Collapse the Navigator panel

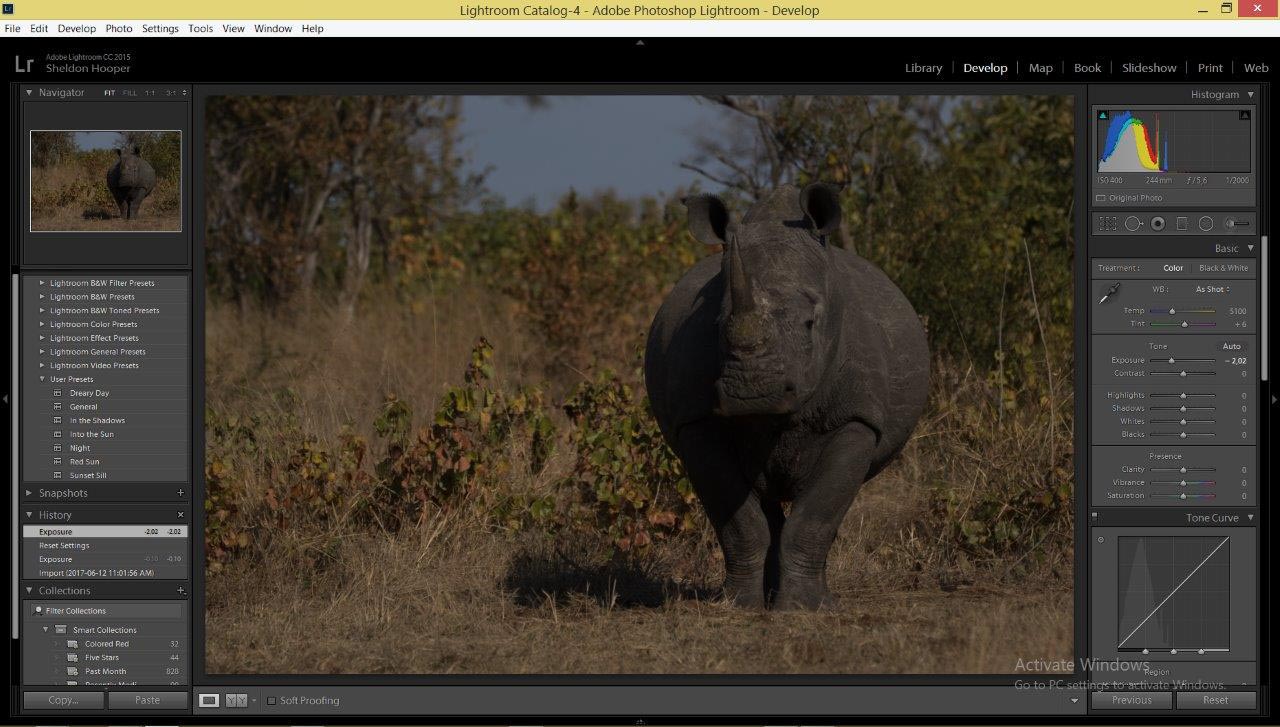(x=29, y=92)
